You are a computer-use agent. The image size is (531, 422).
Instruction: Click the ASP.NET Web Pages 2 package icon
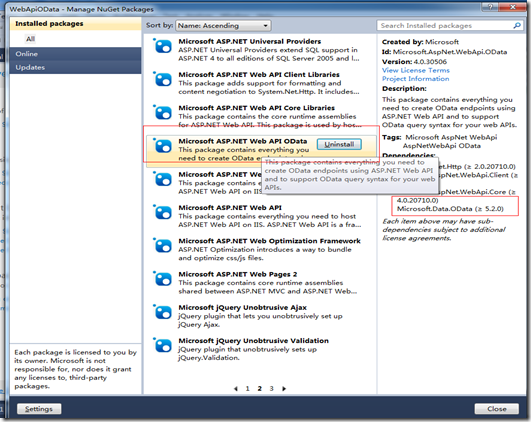[163, 279]
